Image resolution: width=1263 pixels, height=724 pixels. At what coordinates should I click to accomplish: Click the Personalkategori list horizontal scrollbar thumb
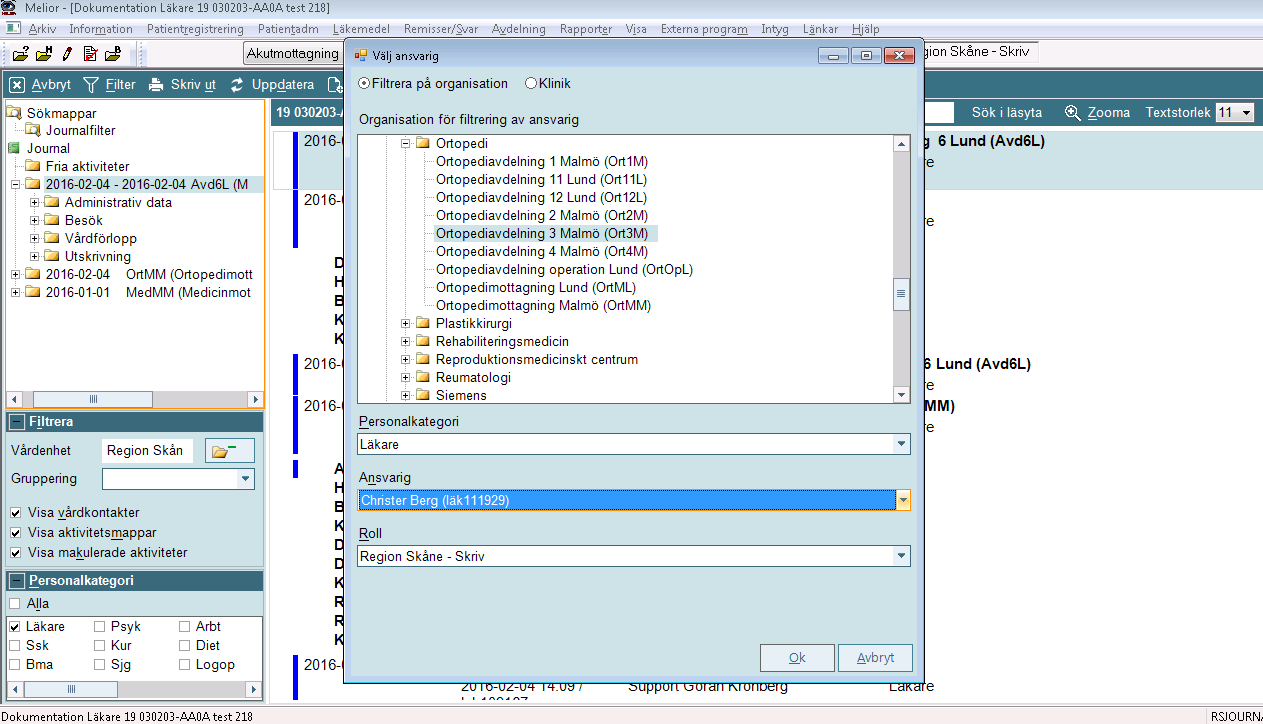tap(71, 689)
